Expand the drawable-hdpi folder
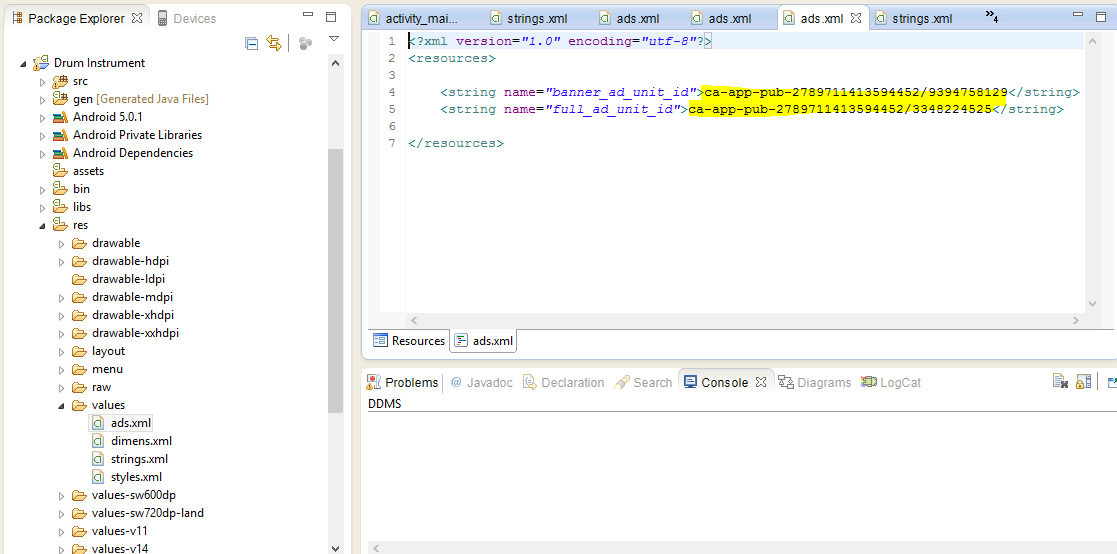The image size is (1117, 554). tap(62, 261)
